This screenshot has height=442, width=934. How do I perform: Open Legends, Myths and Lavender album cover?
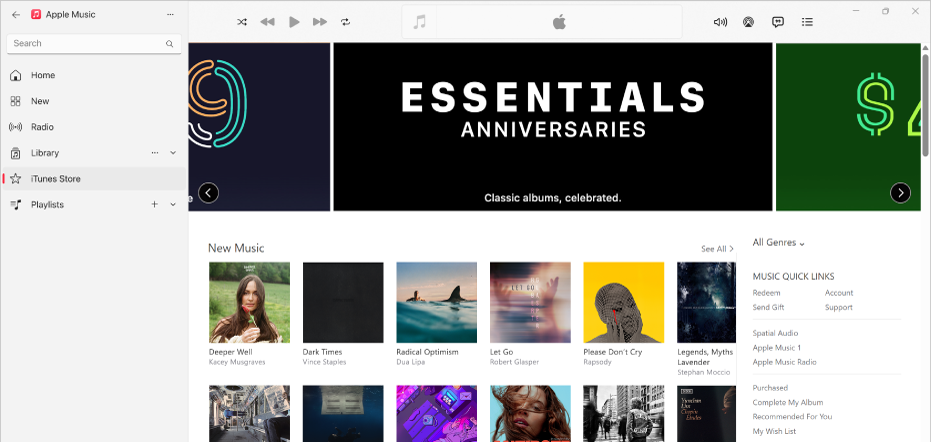click(x=706, y=303)
